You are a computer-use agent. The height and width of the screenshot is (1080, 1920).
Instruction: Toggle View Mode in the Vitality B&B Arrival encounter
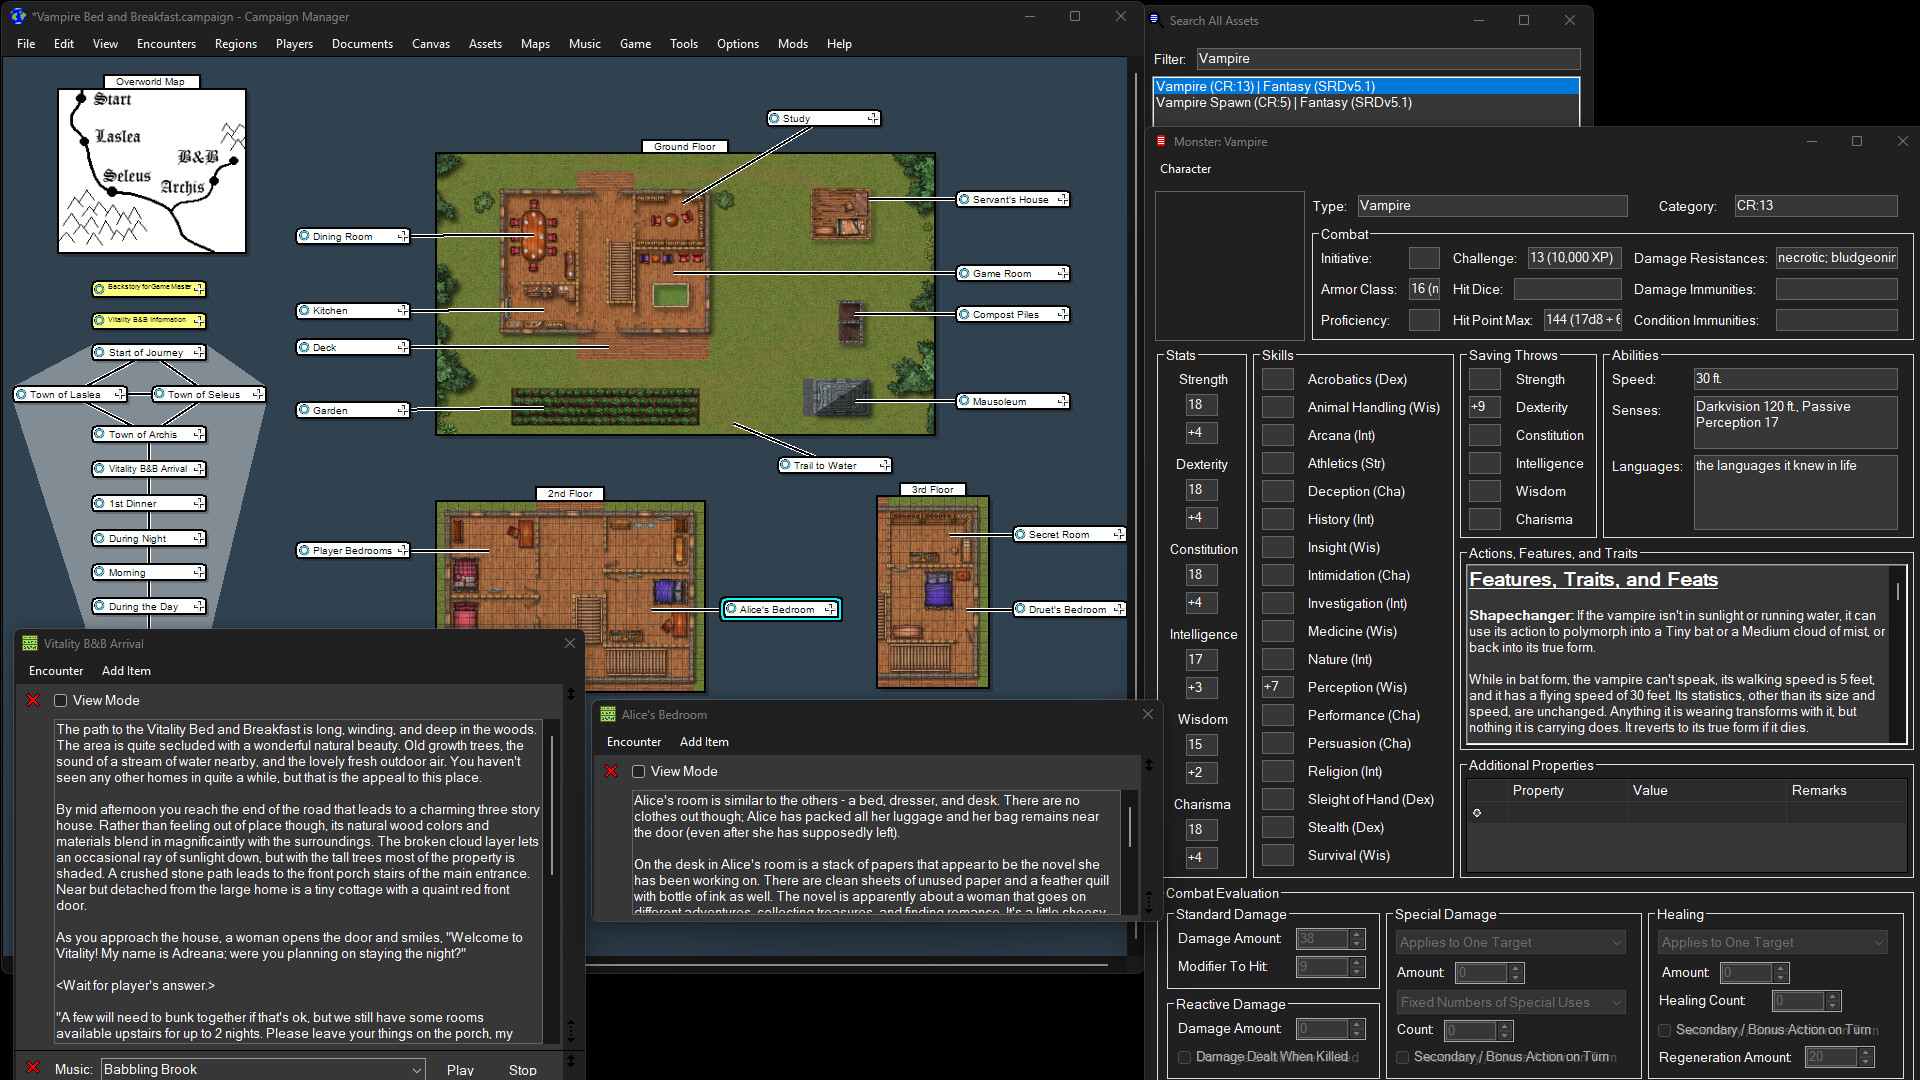pyautogui.click(x=61, y=700)
